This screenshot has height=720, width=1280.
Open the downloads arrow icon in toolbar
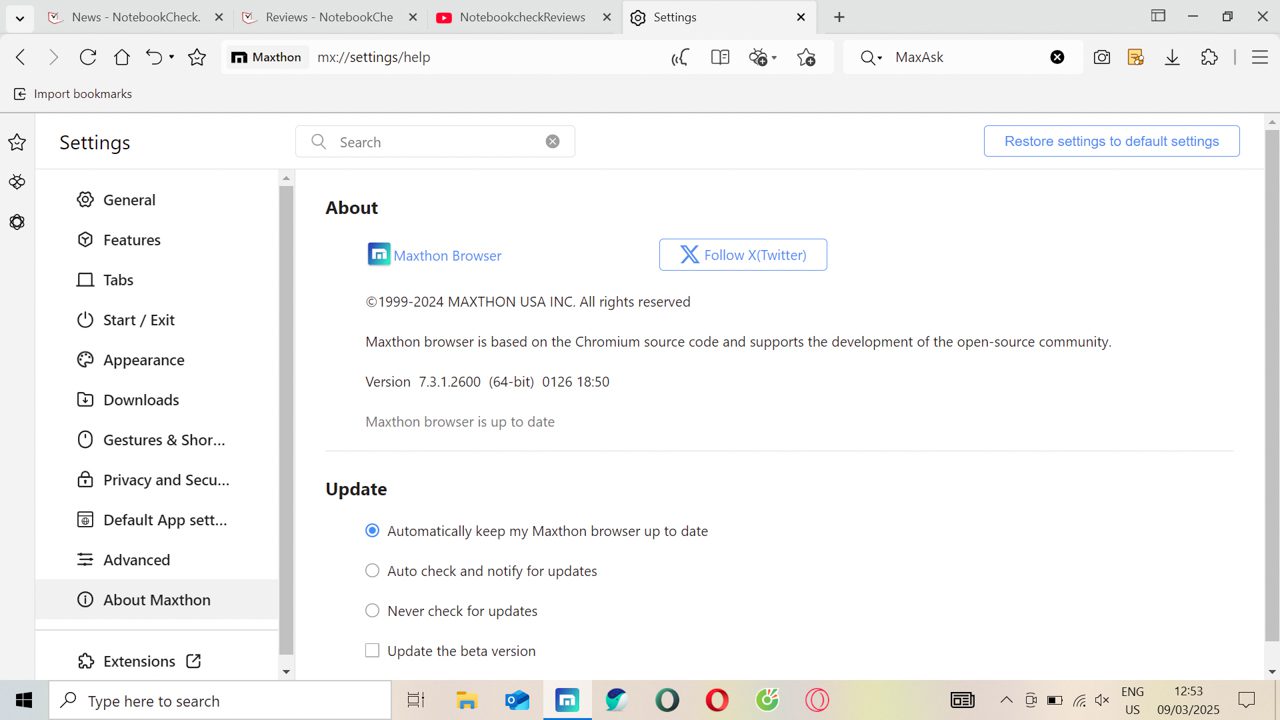[1172, 57]
